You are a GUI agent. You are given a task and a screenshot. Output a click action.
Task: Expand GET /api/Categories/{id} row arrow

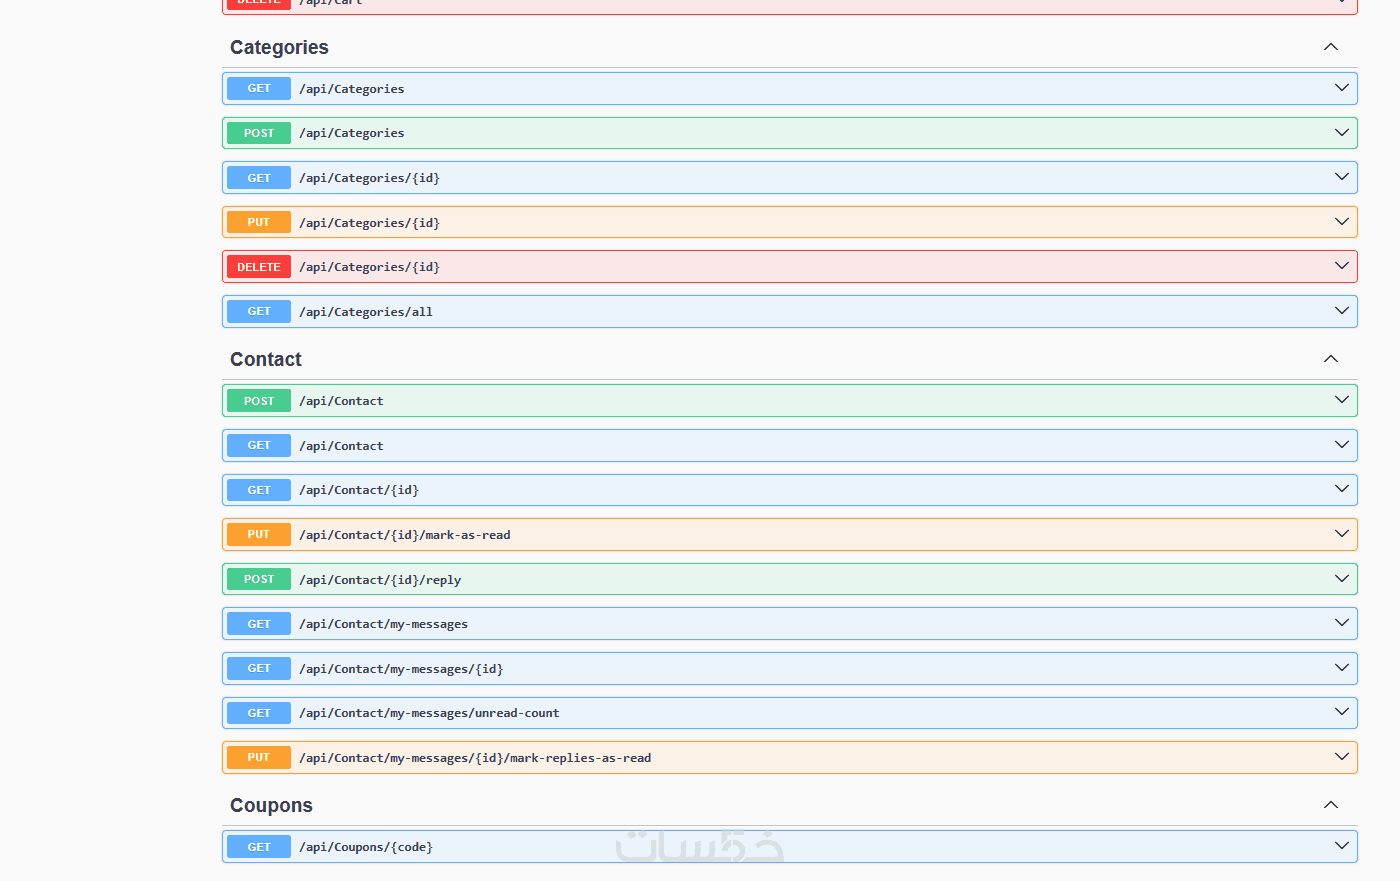pos(1342,177)
